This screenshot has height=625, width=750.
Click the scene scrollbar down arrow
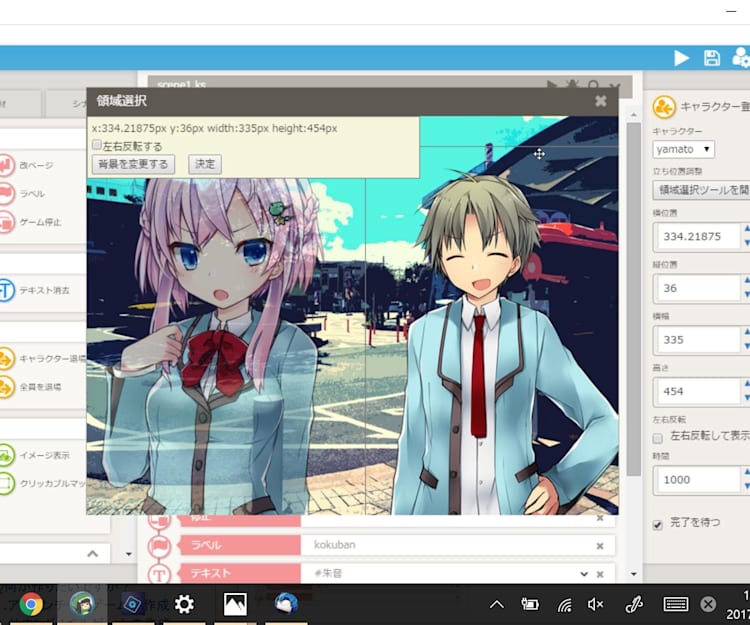pos(634,573)
